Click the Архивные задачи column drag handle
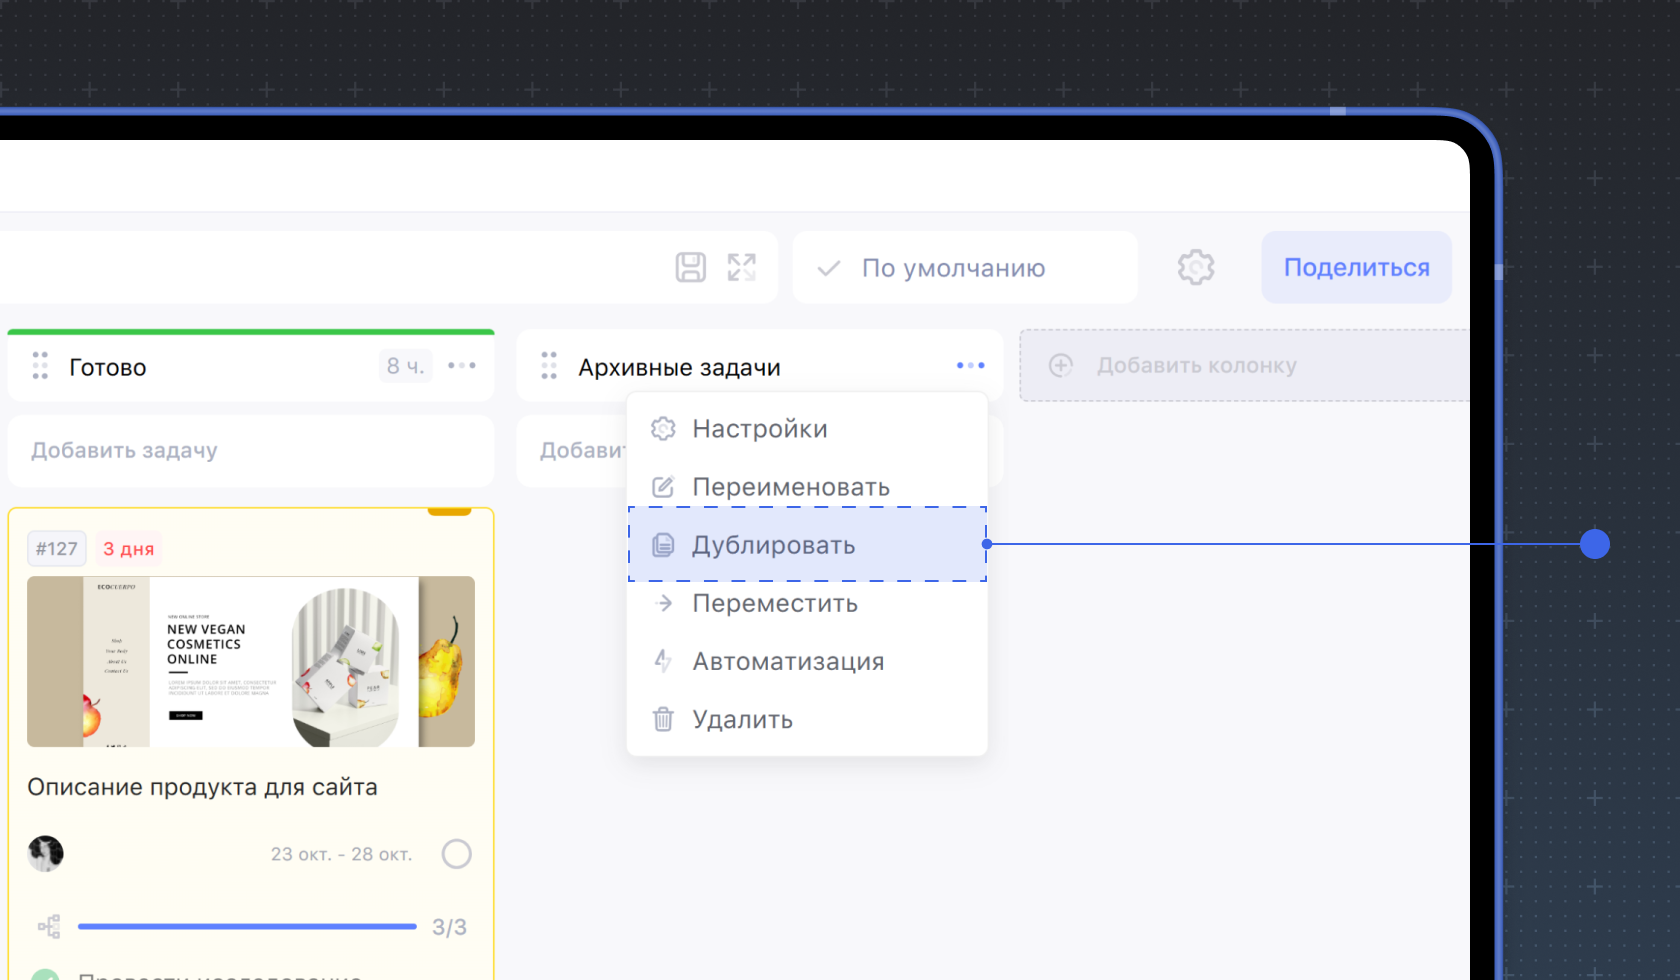This screenshot has width=1680, height=980. [549, 366]
